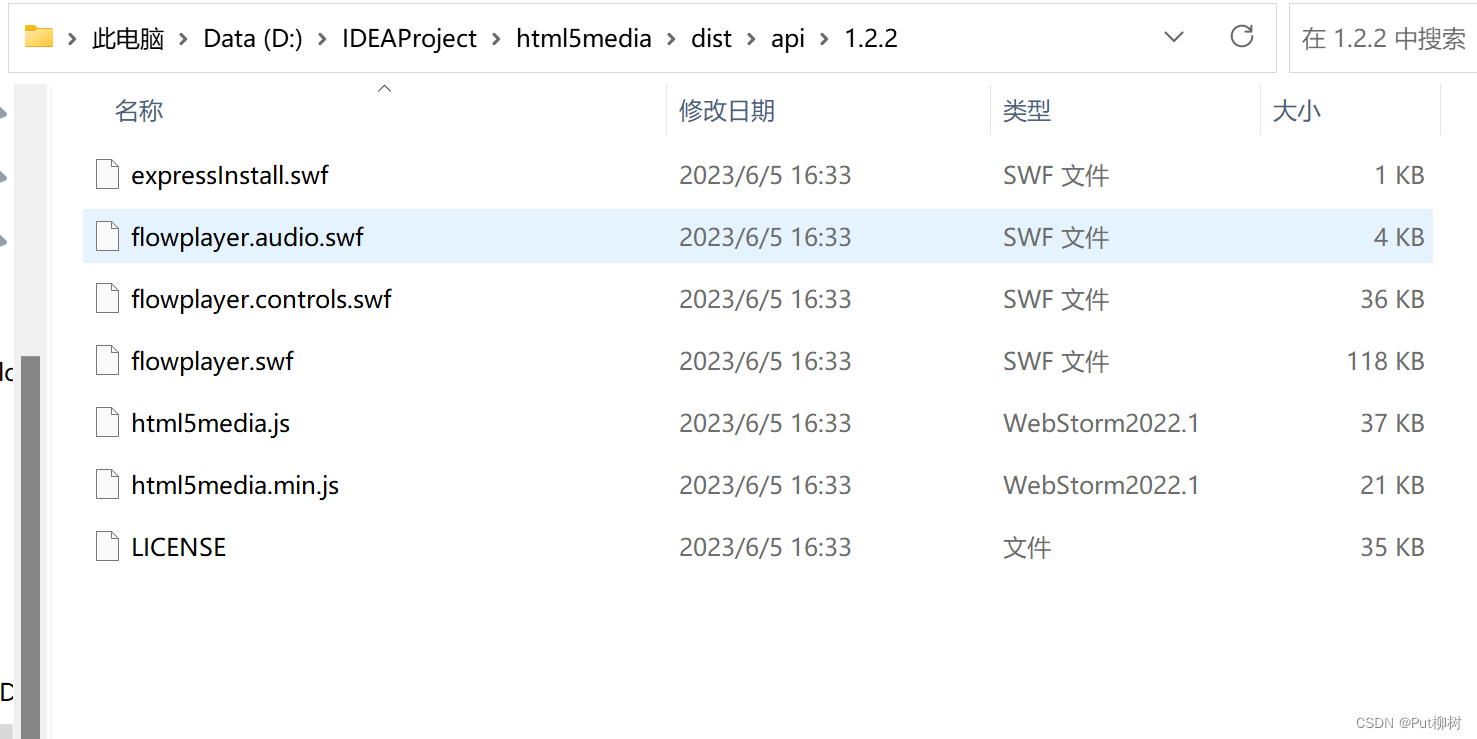Click the flowplayer.controls.swf file icon
The image size is (1477, 739).
106,298
